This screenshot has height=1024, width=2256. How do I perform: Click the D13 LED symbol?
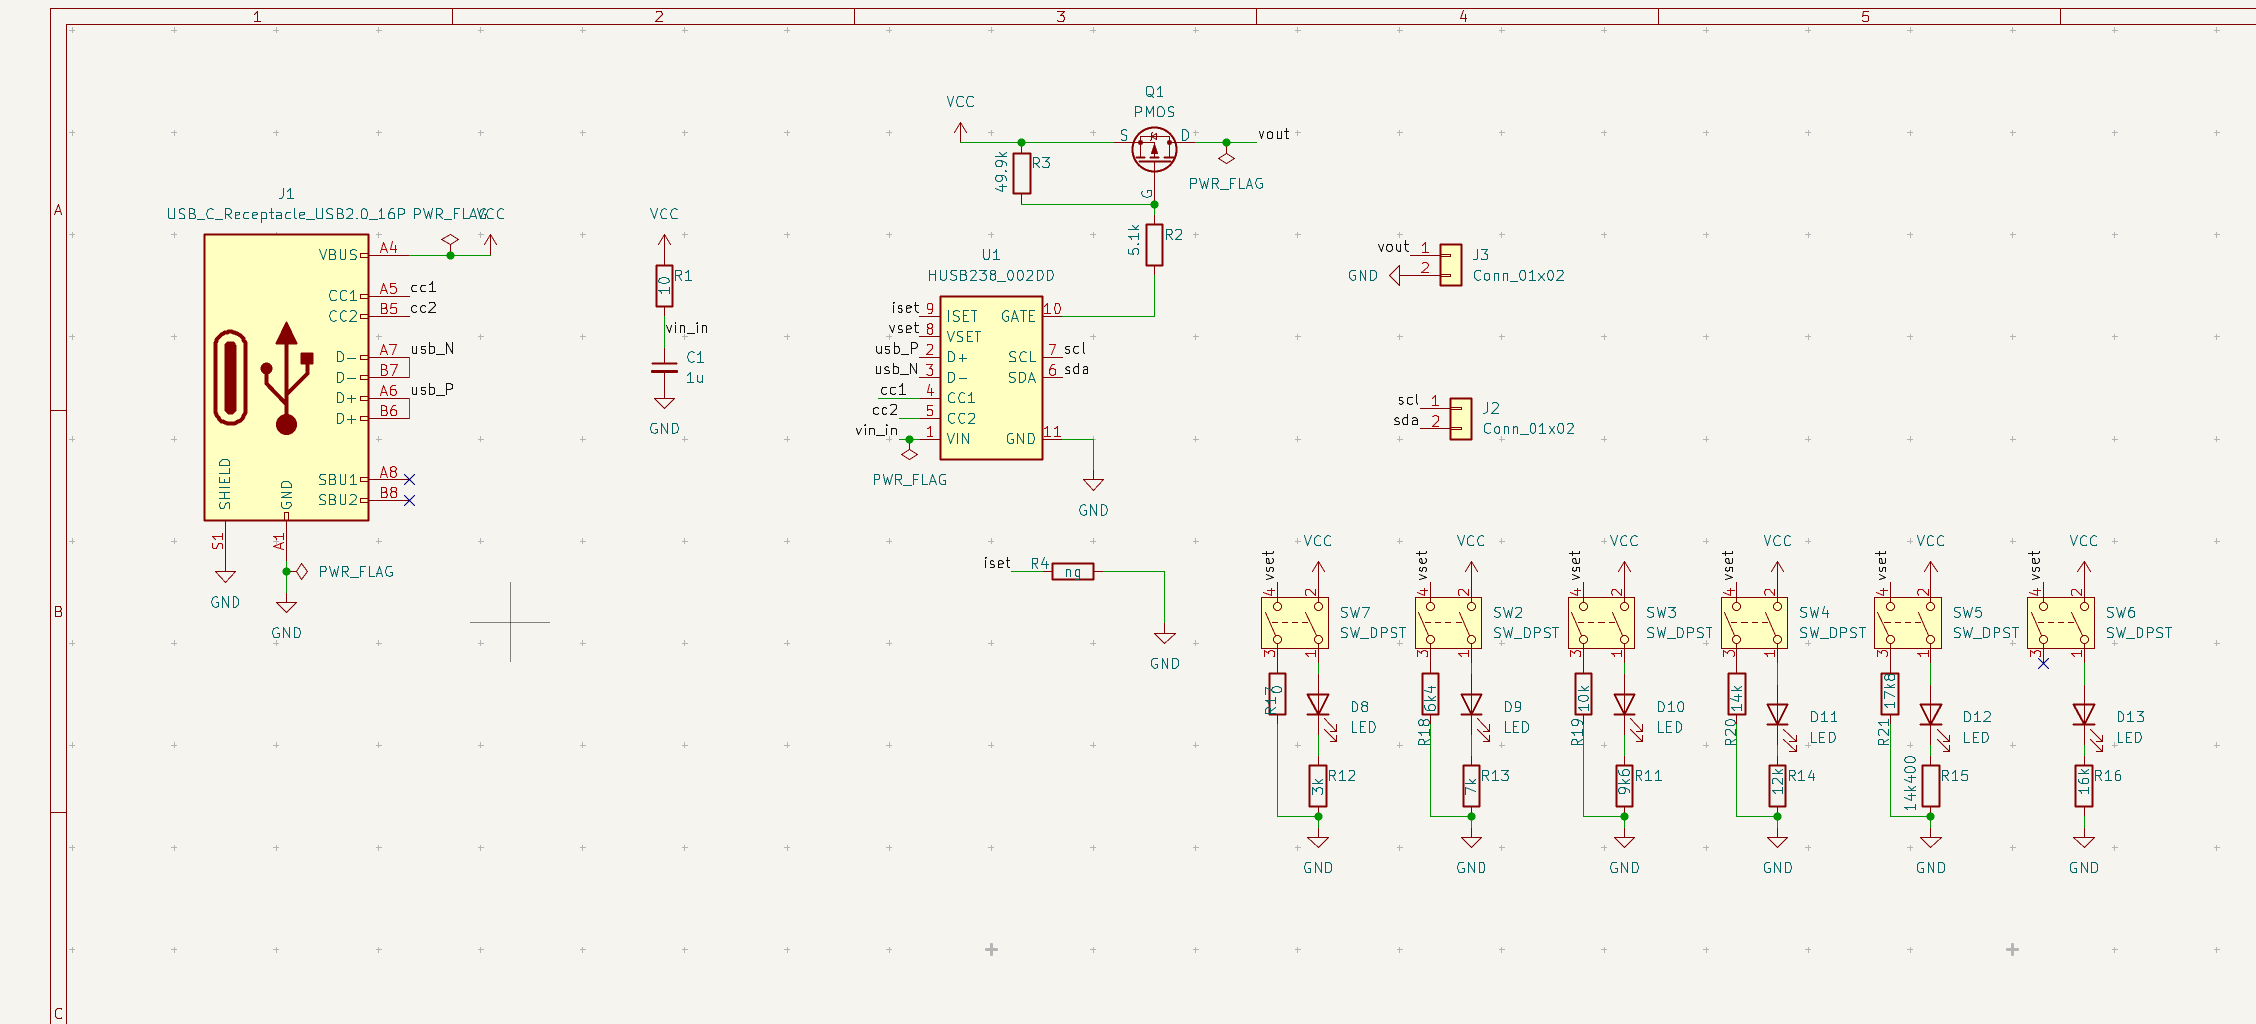[2084, 716]
